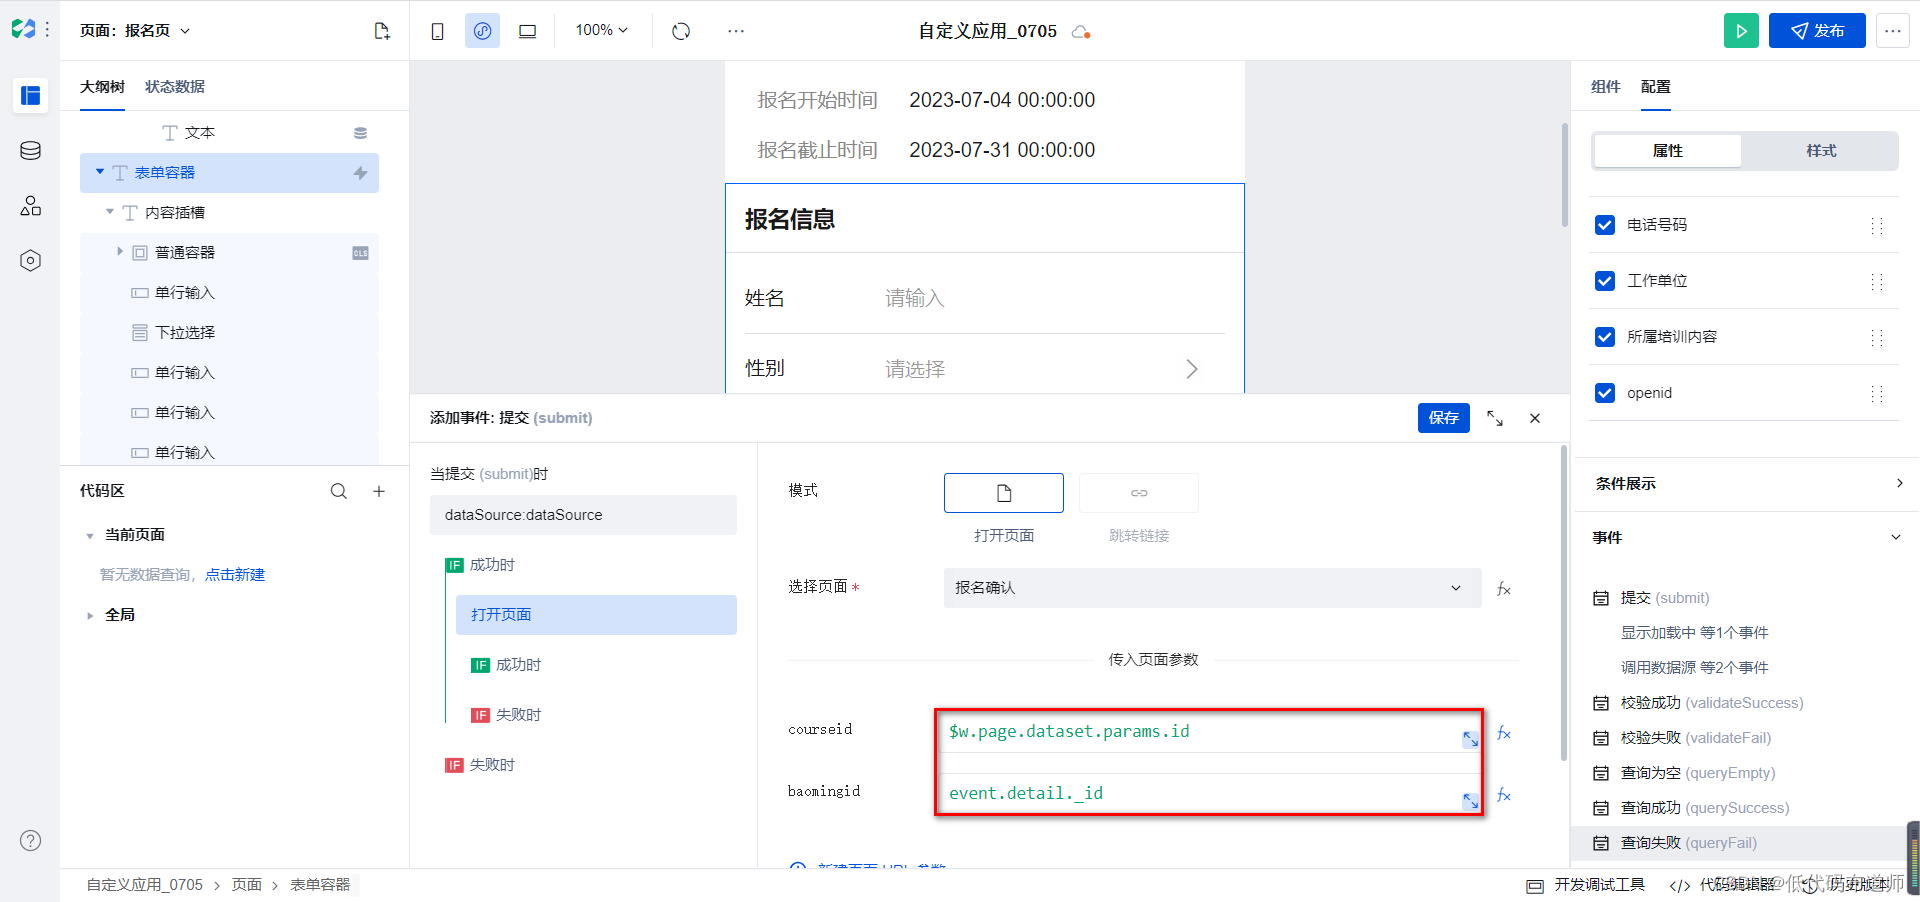Open the more menu beside 发布
The width and height of the screenshot is (1920, 902).
(1892, 31)
